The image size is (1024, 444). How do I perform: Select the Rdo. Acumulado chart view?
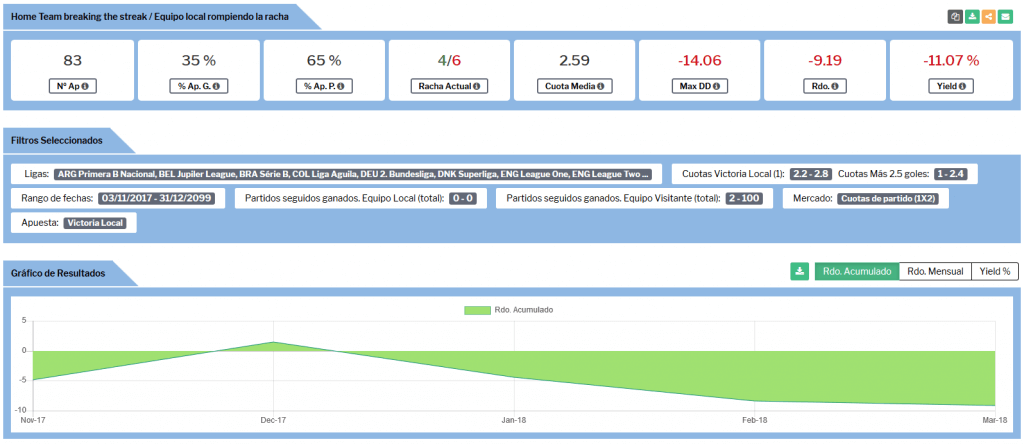tap(856, 271)
